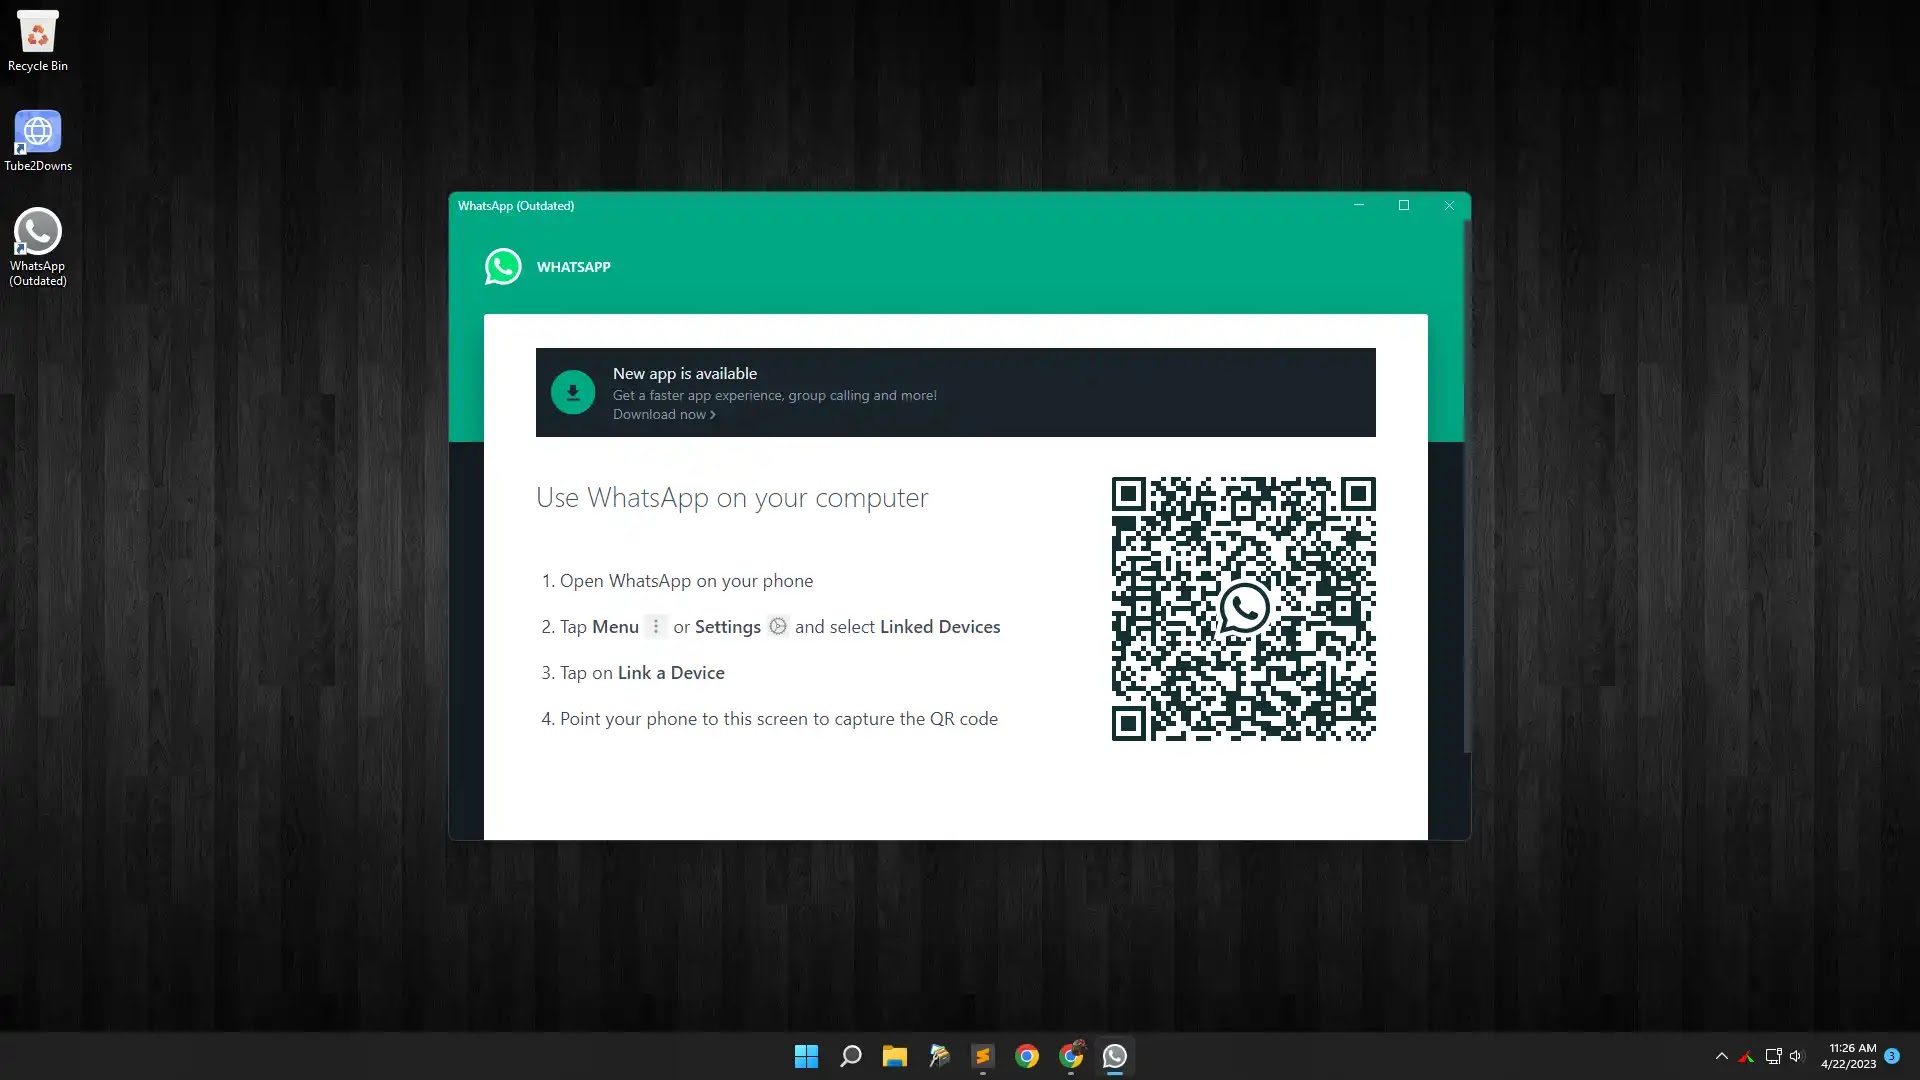Click the WhatsApp window vertical scrollbar

[x=1467, y=486]
